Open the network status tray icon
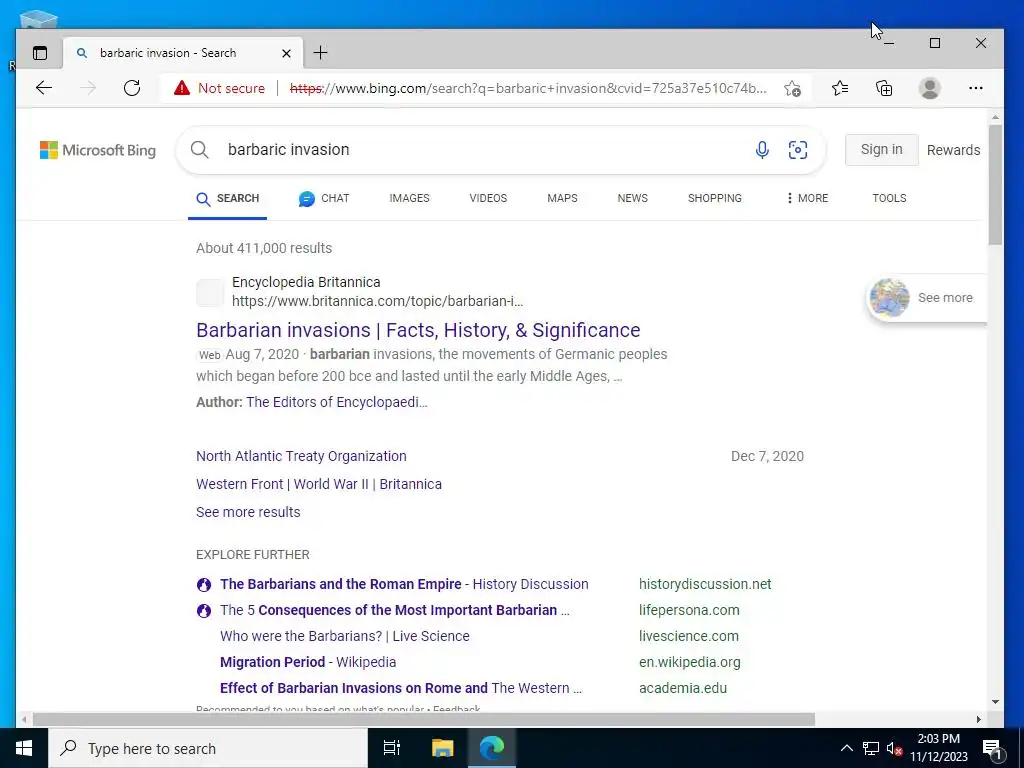 coord(871,748)
